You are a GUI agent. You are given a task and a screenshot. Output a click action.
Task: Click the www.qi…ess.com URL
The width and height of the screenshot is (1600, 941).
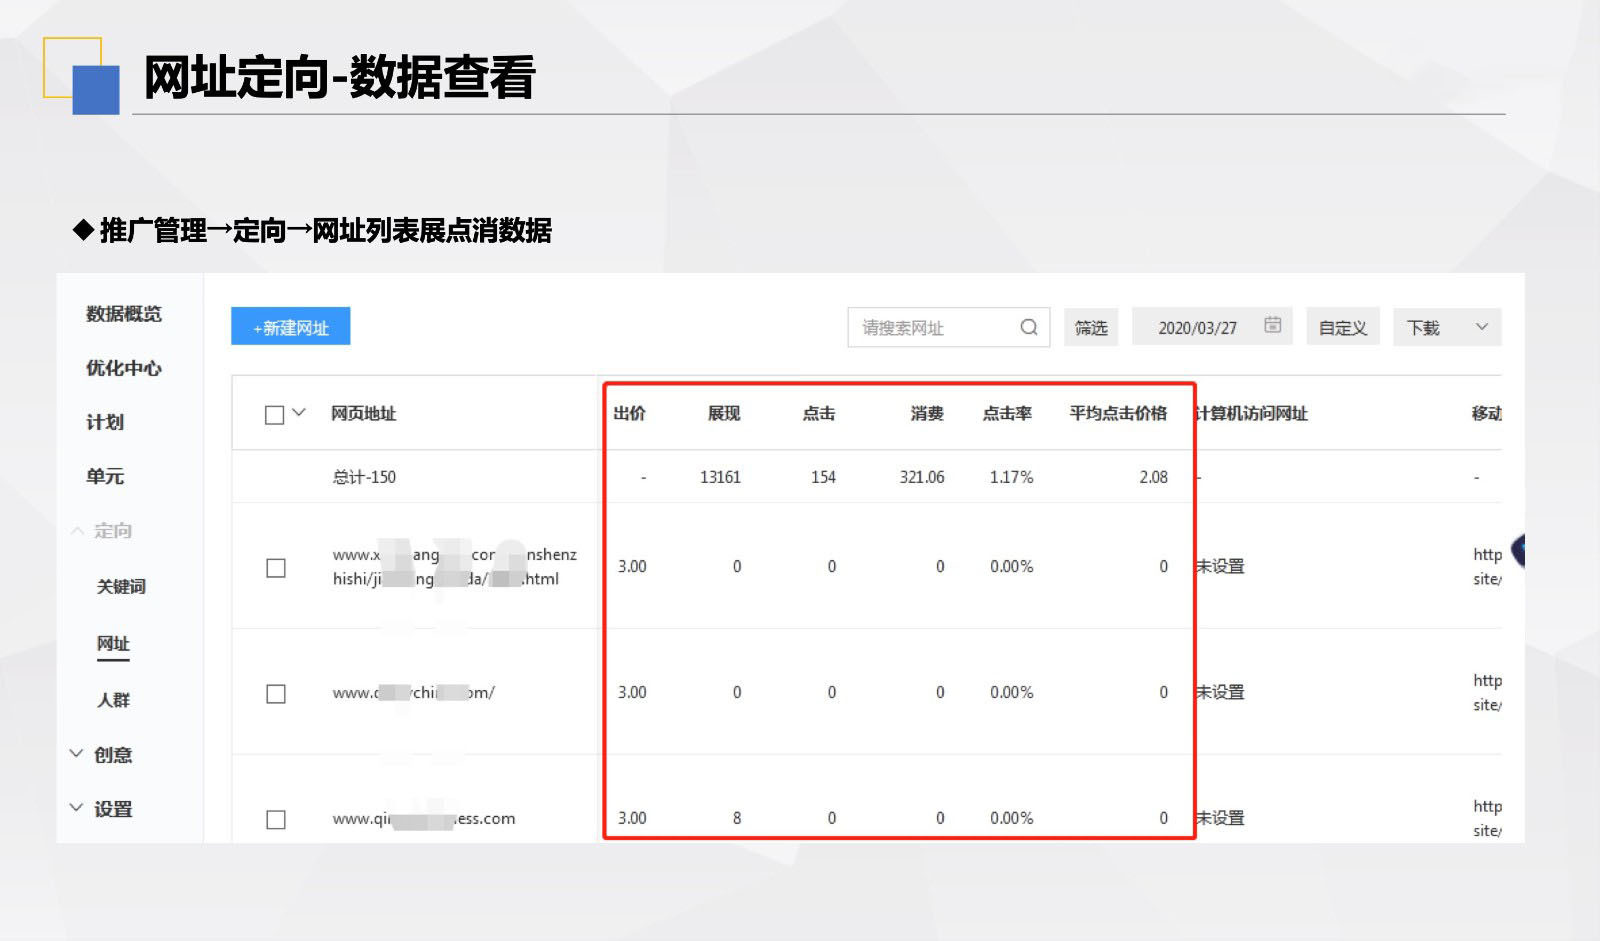tap(424, 818)
